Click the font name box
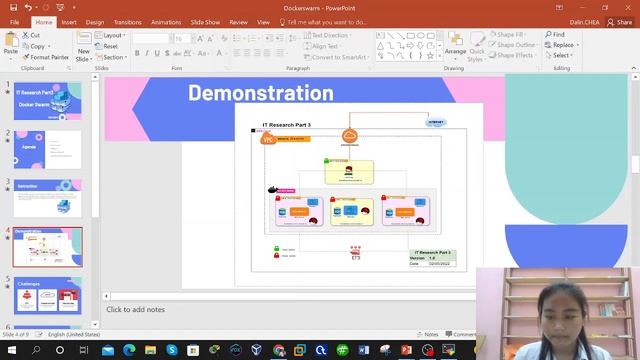 [x=151, y=39]
